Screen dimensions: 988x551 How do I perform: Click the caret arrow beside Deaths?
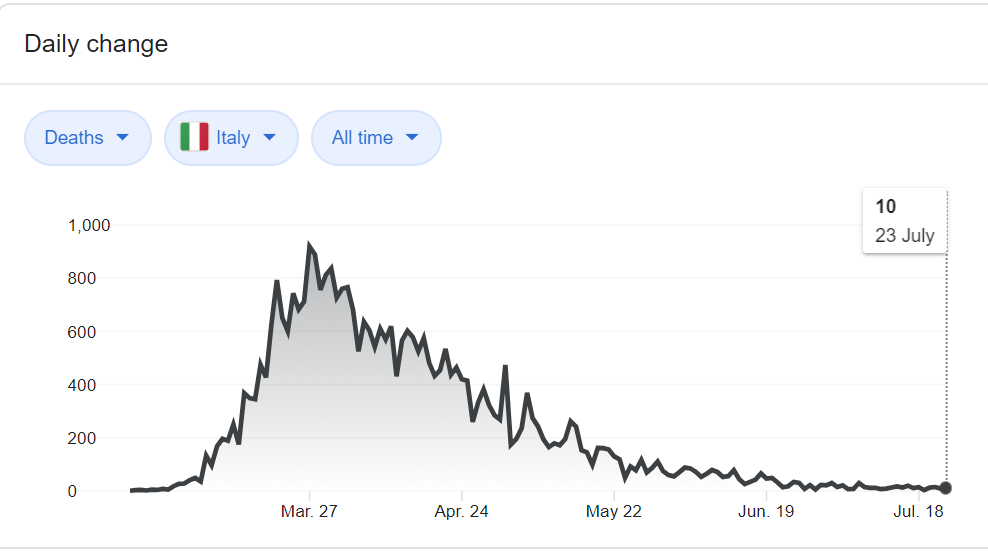[x=123, y=138]
